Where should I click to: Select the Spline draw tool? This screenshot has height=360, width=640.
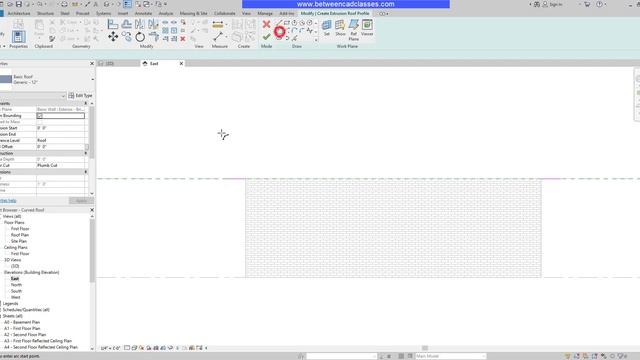[310, 31]
